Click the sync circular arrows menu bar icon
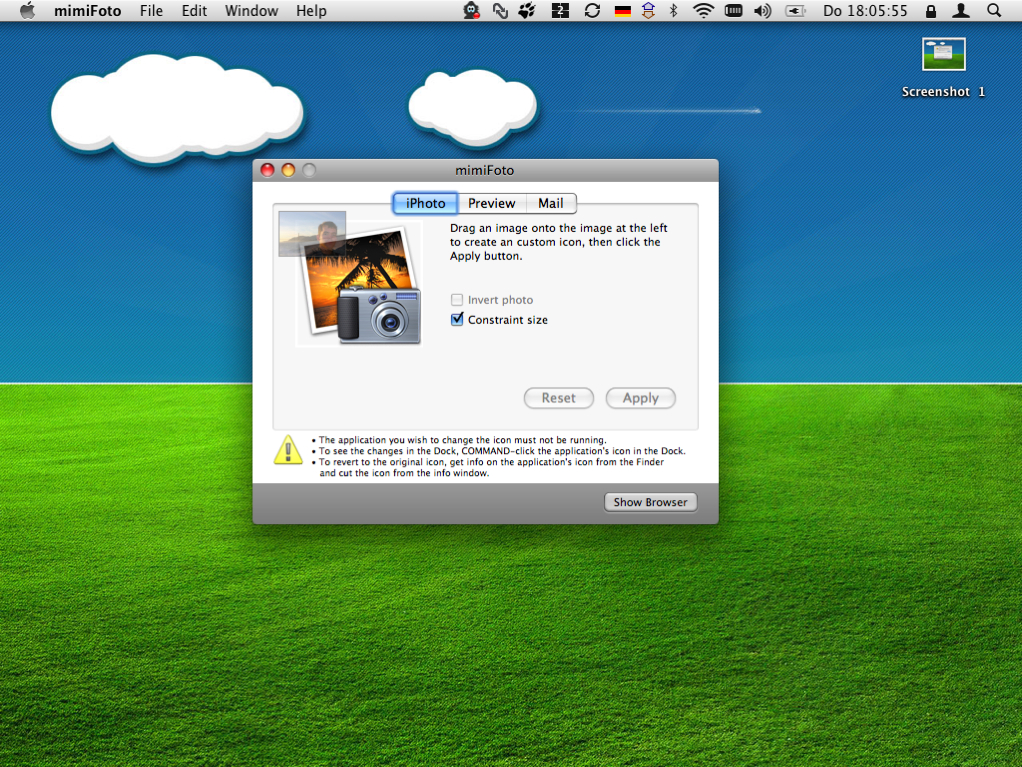 tap(592, 10)
